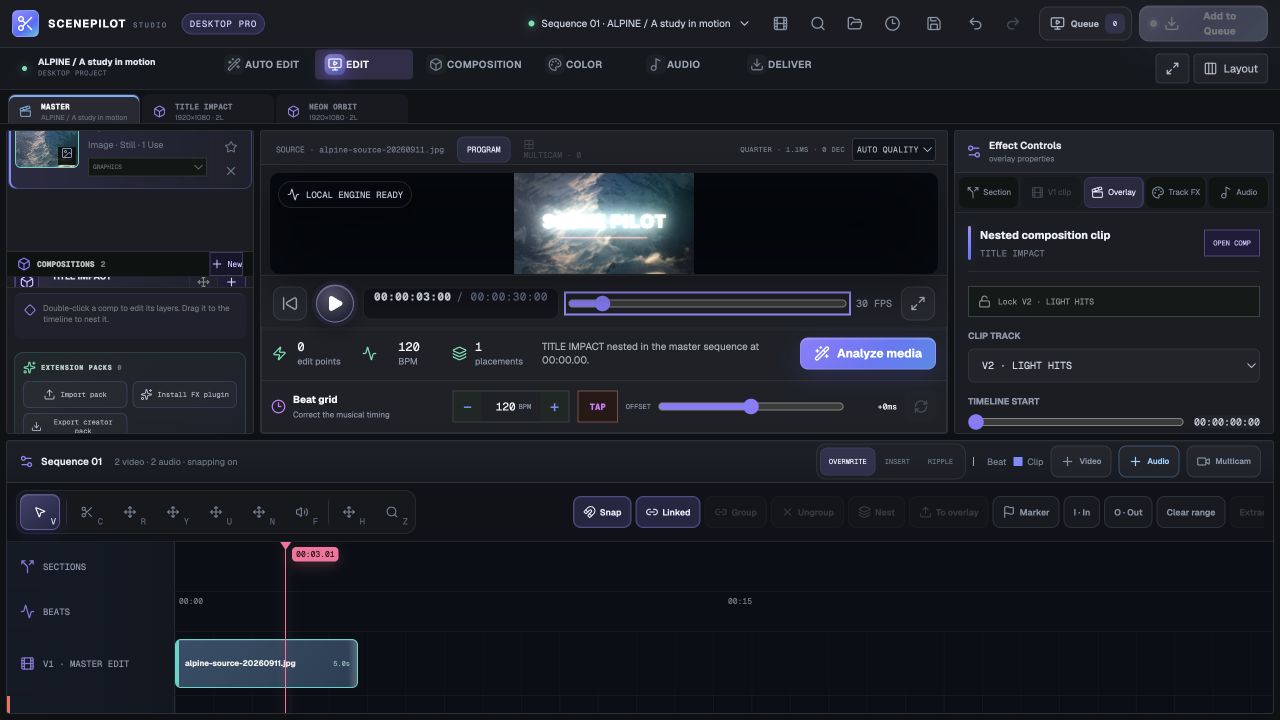Open the Sequence 01 selector dropdown
The width and height of the screenshot is (1280, 720).
pos(640,24)
